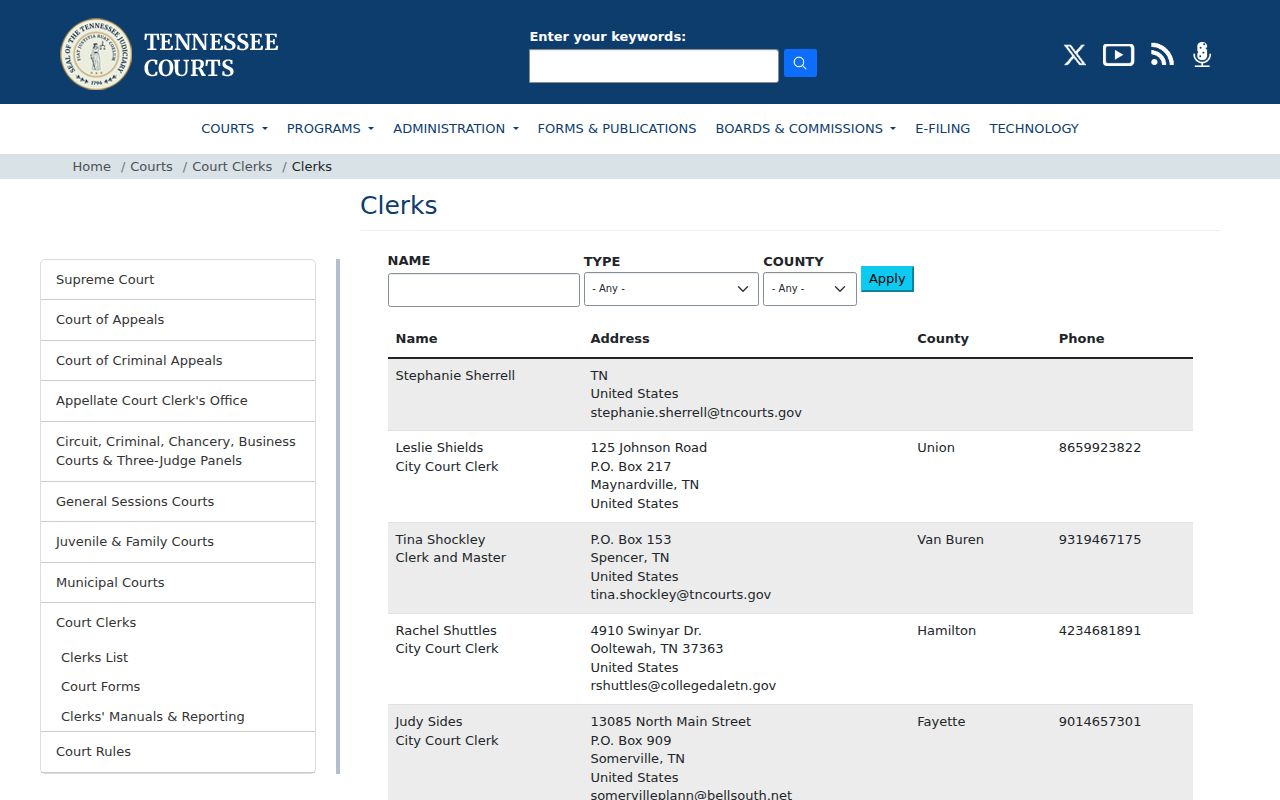Open the podcast microphone icon
This screenshot has height=800, width=1280.
pos(1202,55)
